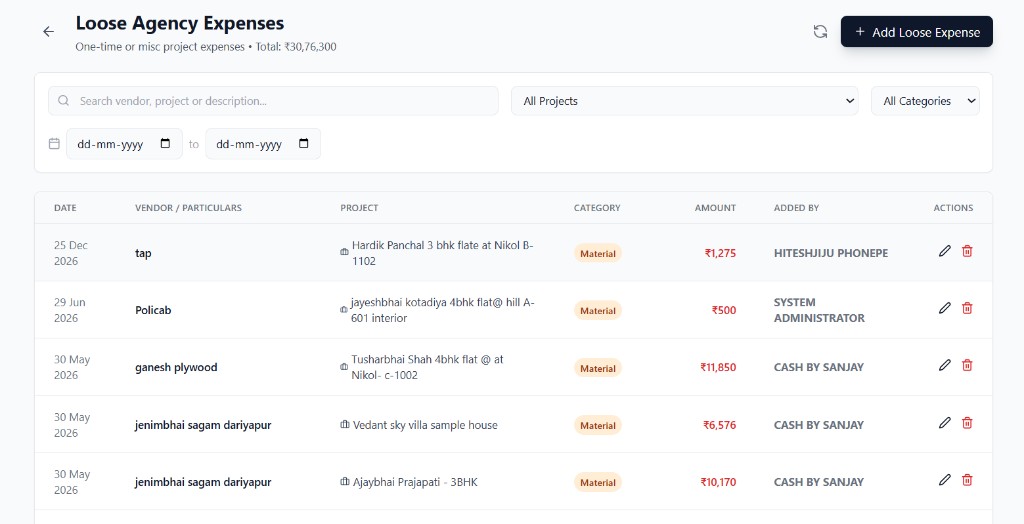Click the magnifier icon in the search box

(63, 101)
